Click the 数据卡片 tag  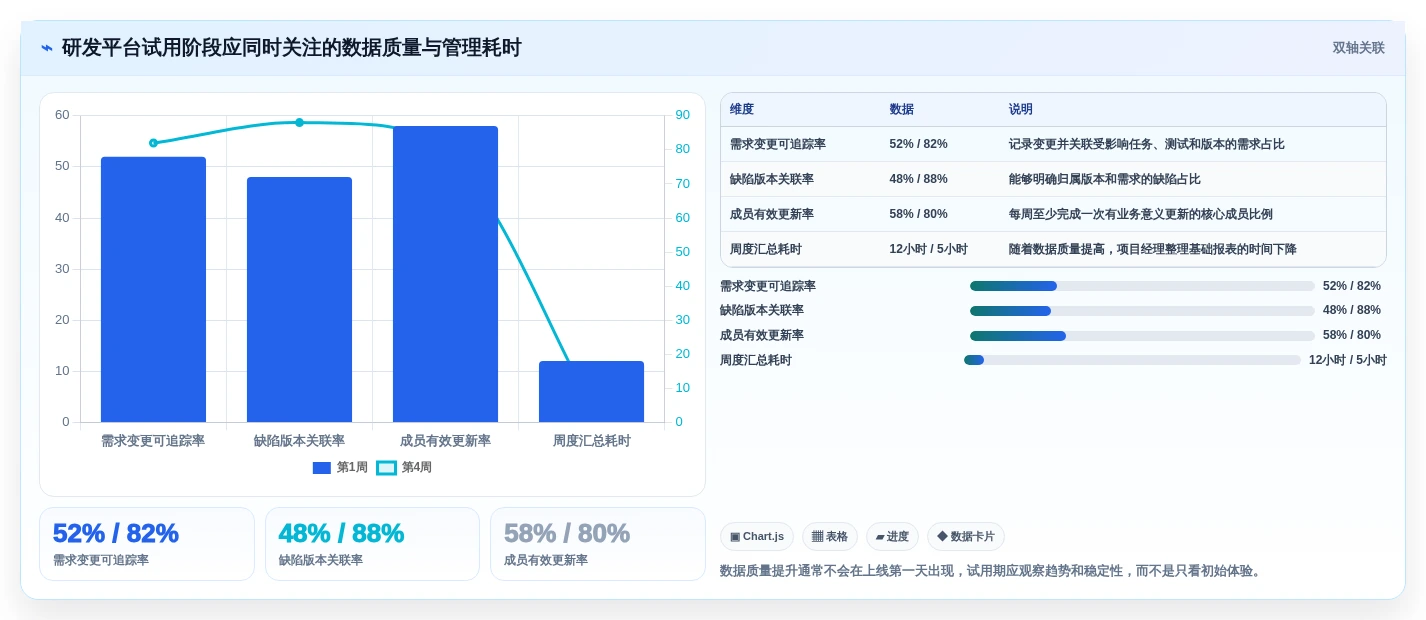pos(966,537)
